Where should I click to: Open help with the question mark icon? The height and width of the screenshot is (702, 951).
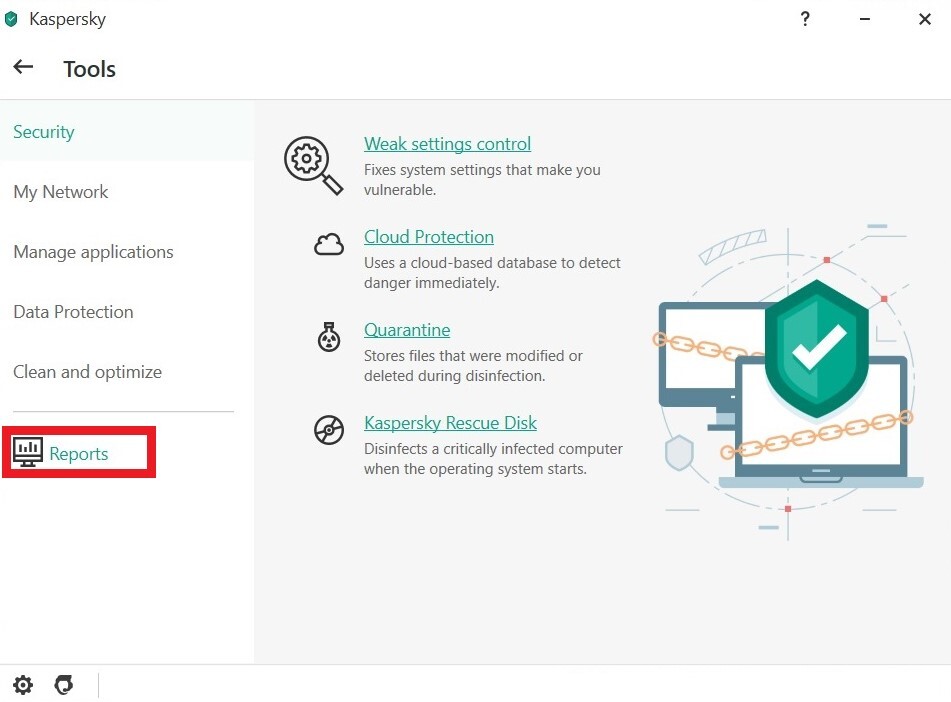point(805,19)
